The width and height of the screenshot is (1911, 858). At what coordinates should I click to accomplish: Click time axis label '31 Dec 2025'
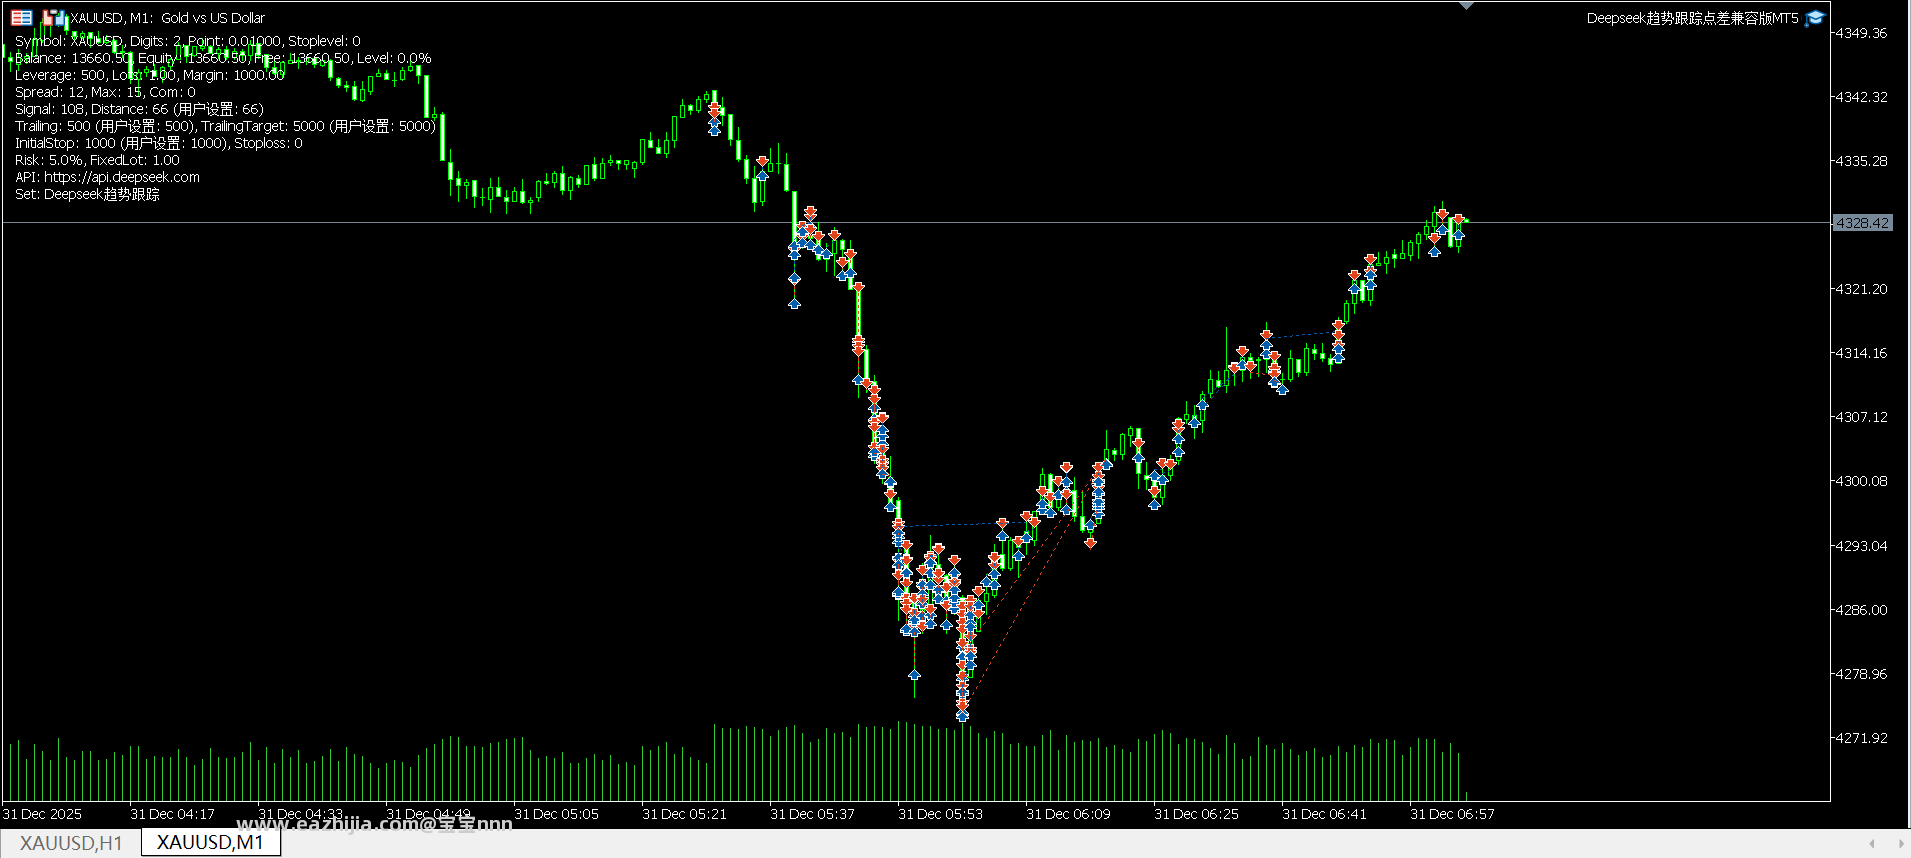42,814
